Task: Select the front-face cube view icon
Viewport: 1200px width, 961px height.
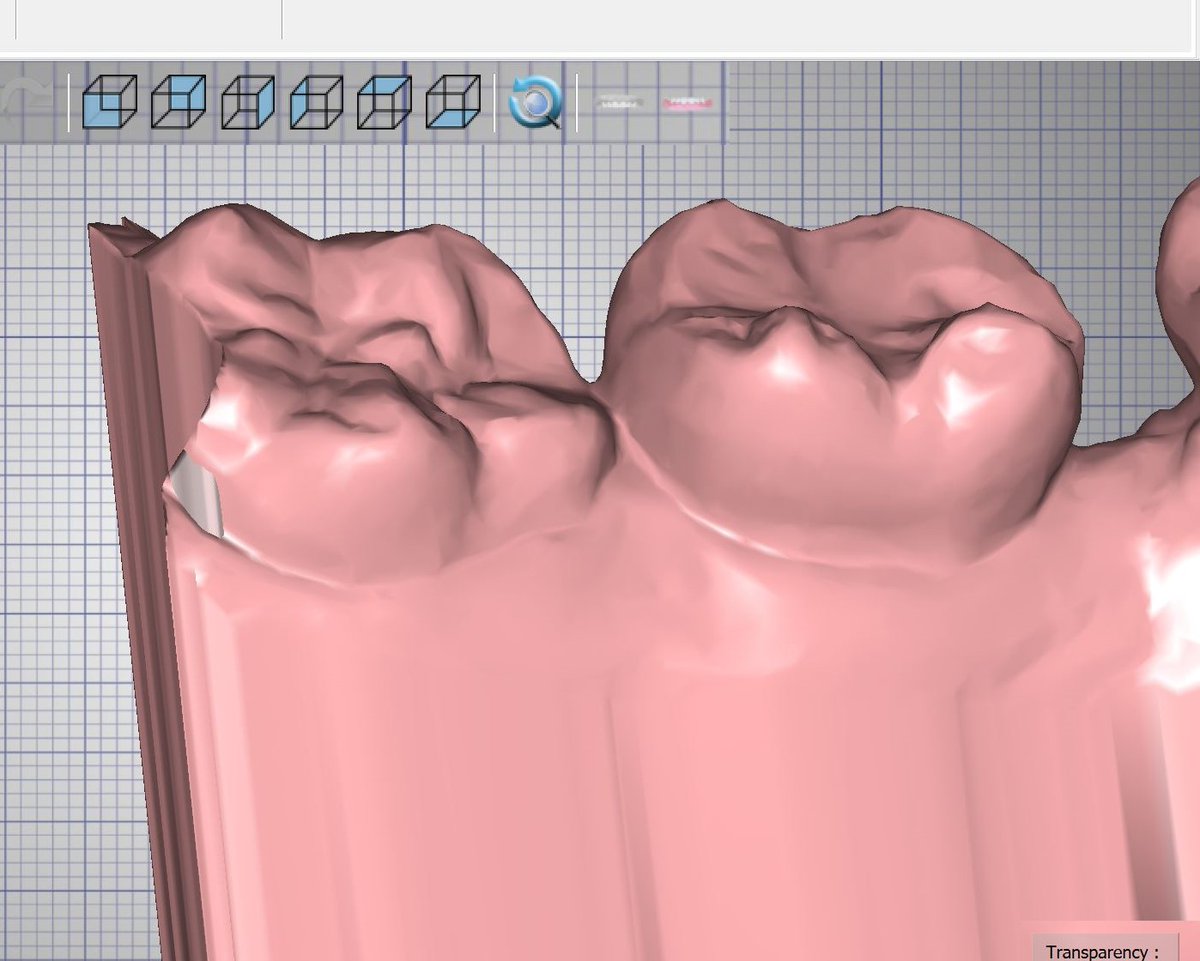Action: pyautogui.click(x=109, y=101)
